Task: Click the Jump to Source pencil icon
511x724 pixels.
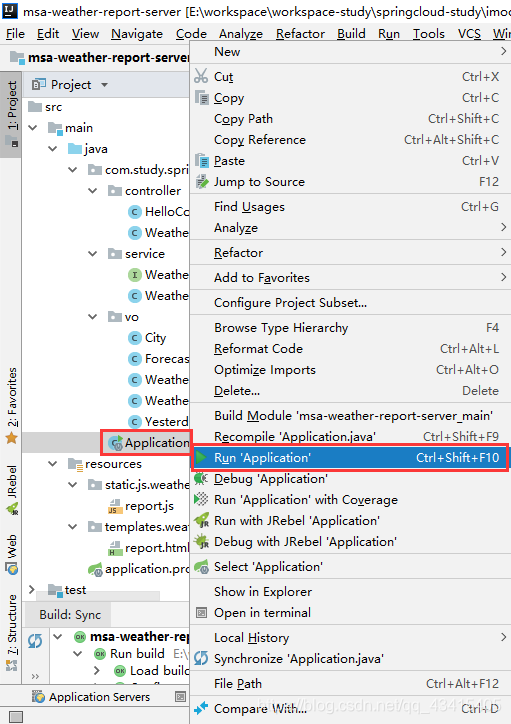Action: coord(202,181)
